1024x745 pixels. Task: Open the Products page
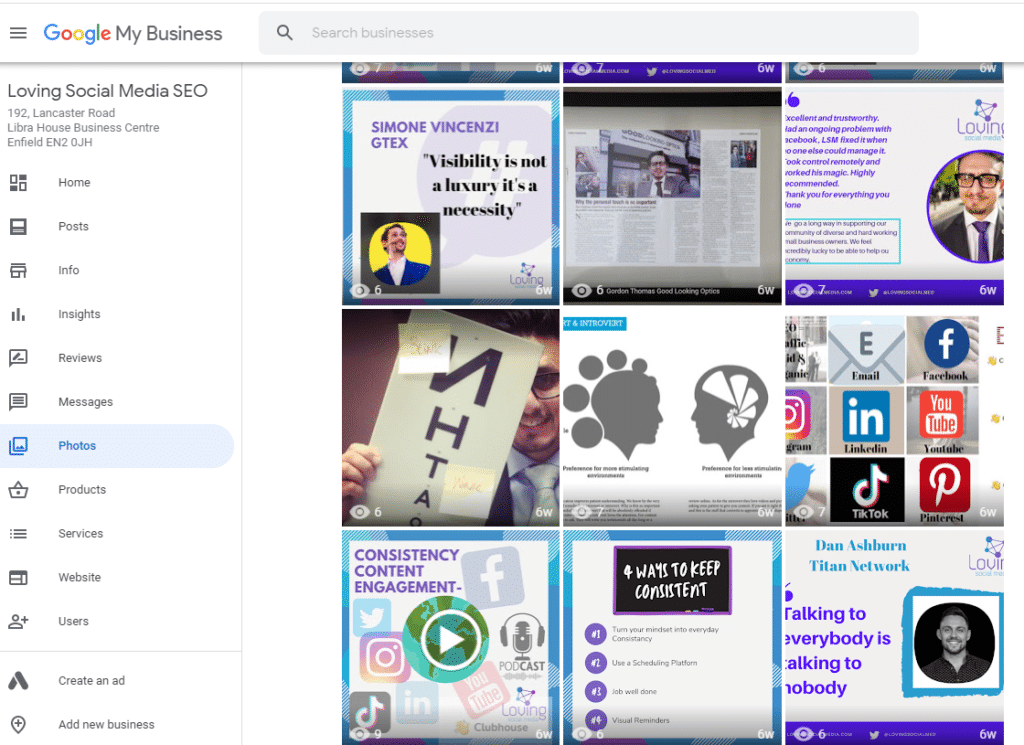(82, 490)
